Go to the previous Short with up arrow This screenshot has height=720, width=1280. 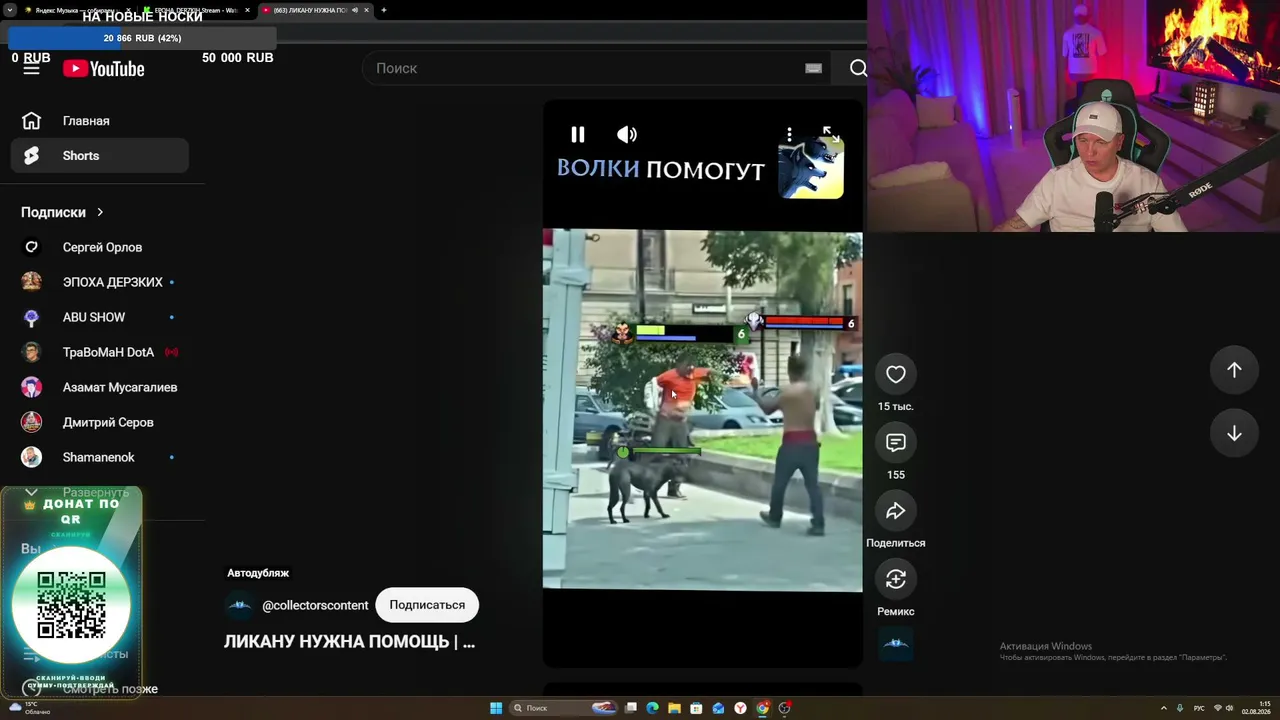[1234, 370]
